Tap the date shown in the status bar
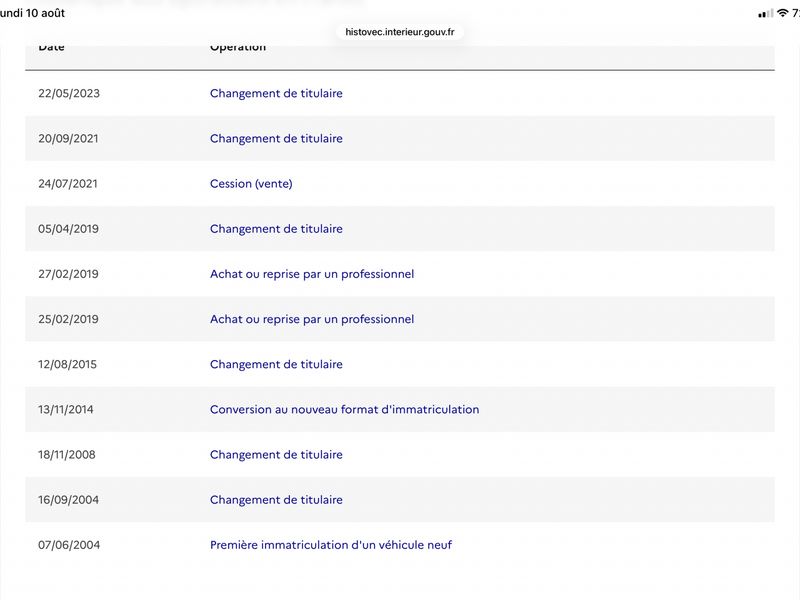 point(32,13)
